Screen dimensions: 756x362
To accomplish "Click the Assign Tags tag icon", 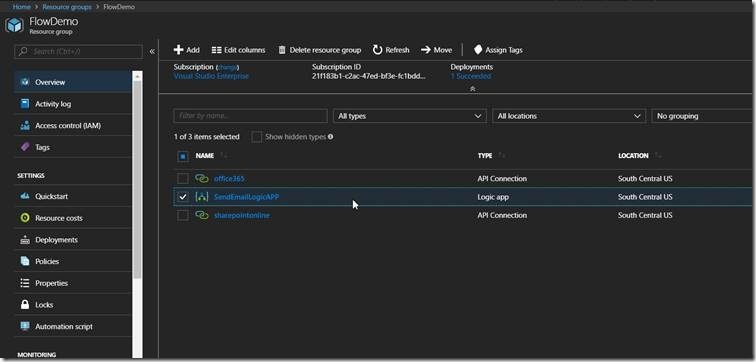I will point(478,50).
